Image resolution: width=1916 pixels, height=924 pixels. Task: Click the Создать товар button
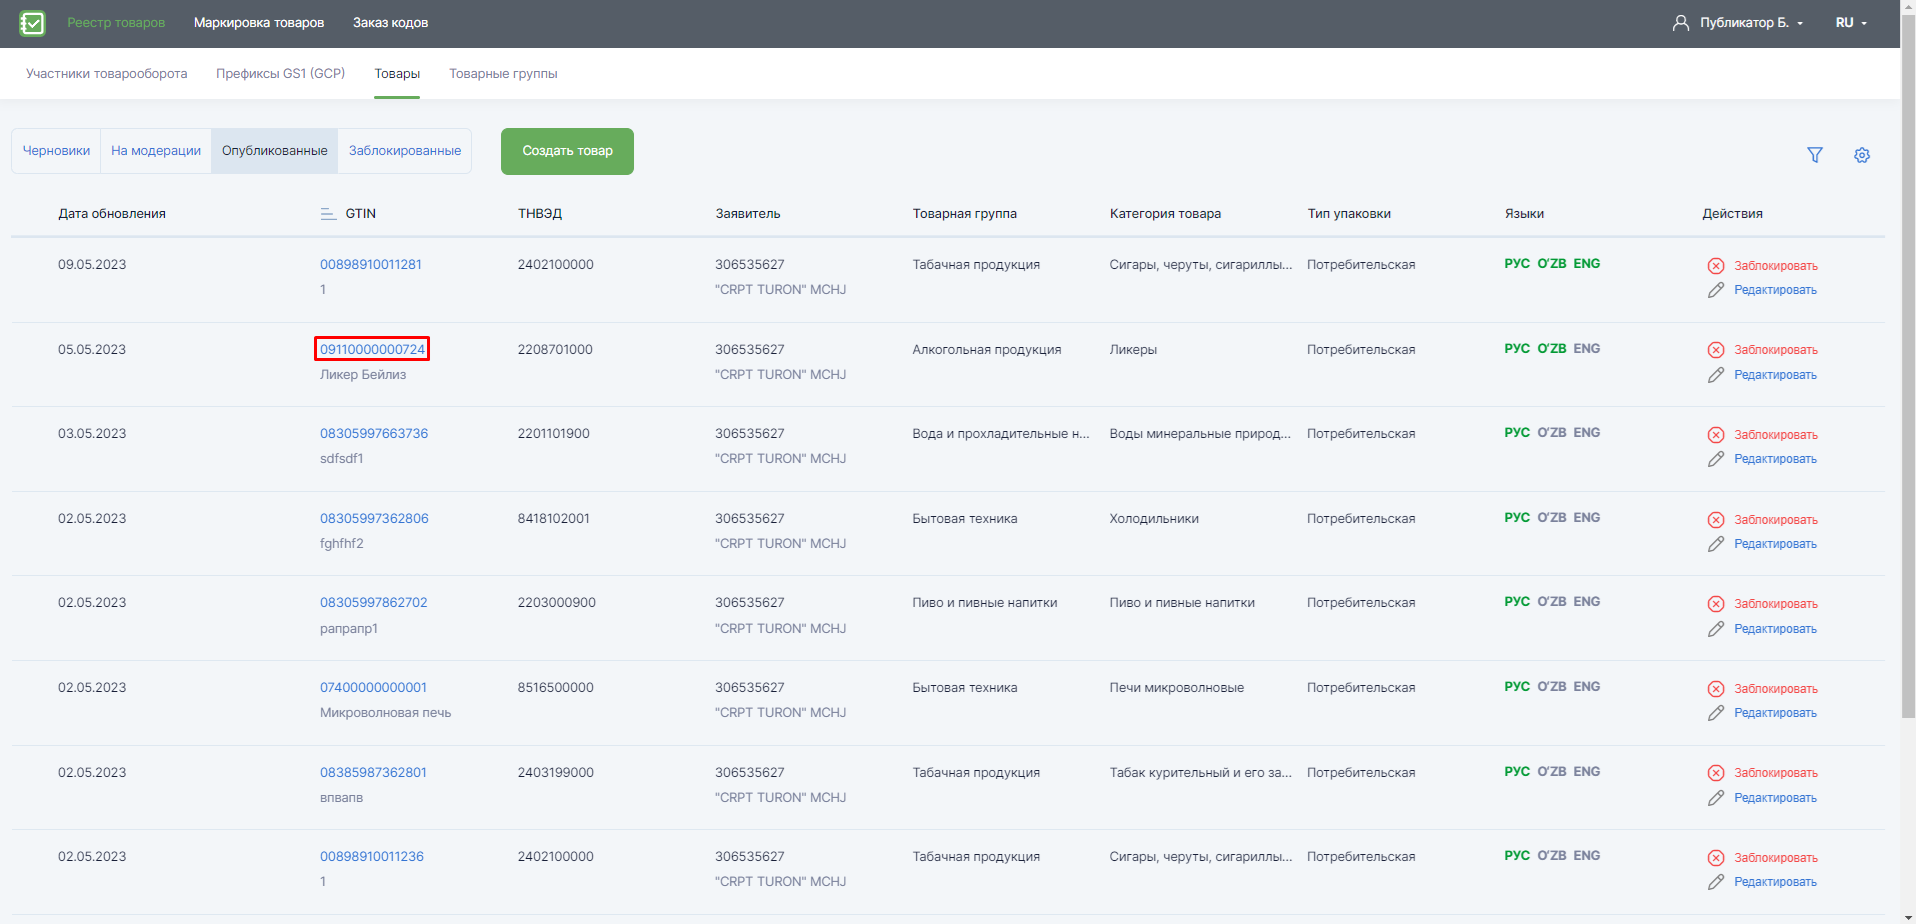tap(567, 151)
